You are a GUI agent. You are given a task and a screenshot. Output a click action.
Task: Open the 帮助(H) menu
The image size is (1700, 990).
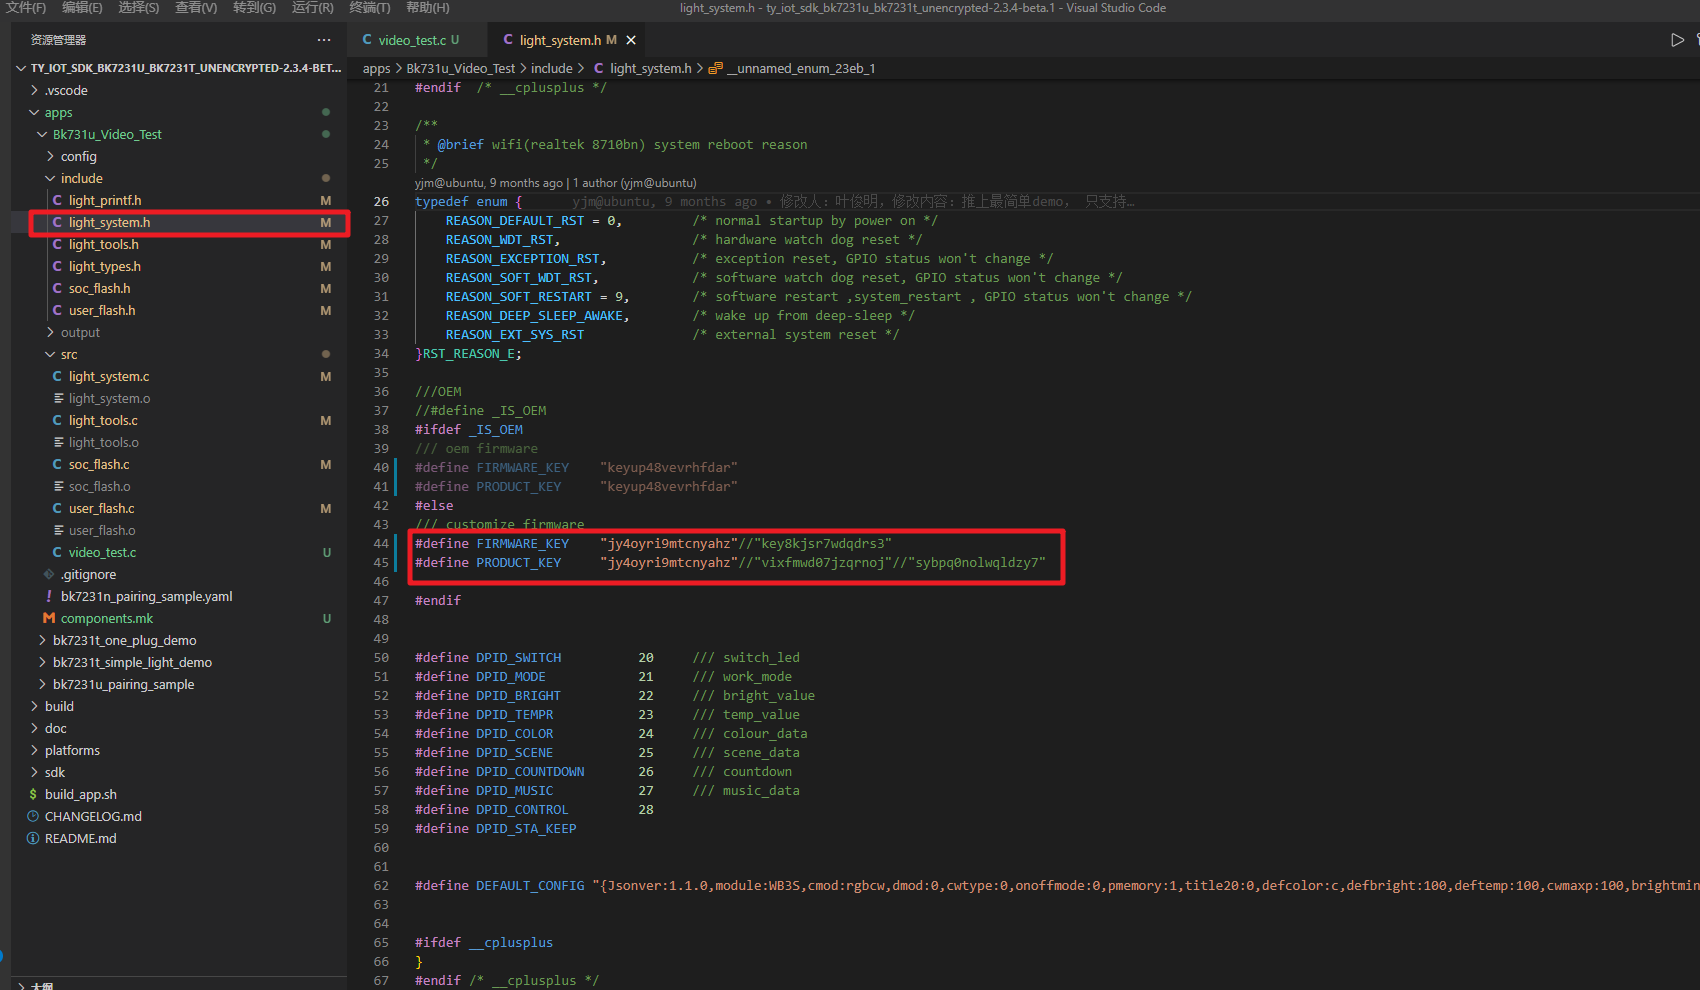(x=427, y=8)
